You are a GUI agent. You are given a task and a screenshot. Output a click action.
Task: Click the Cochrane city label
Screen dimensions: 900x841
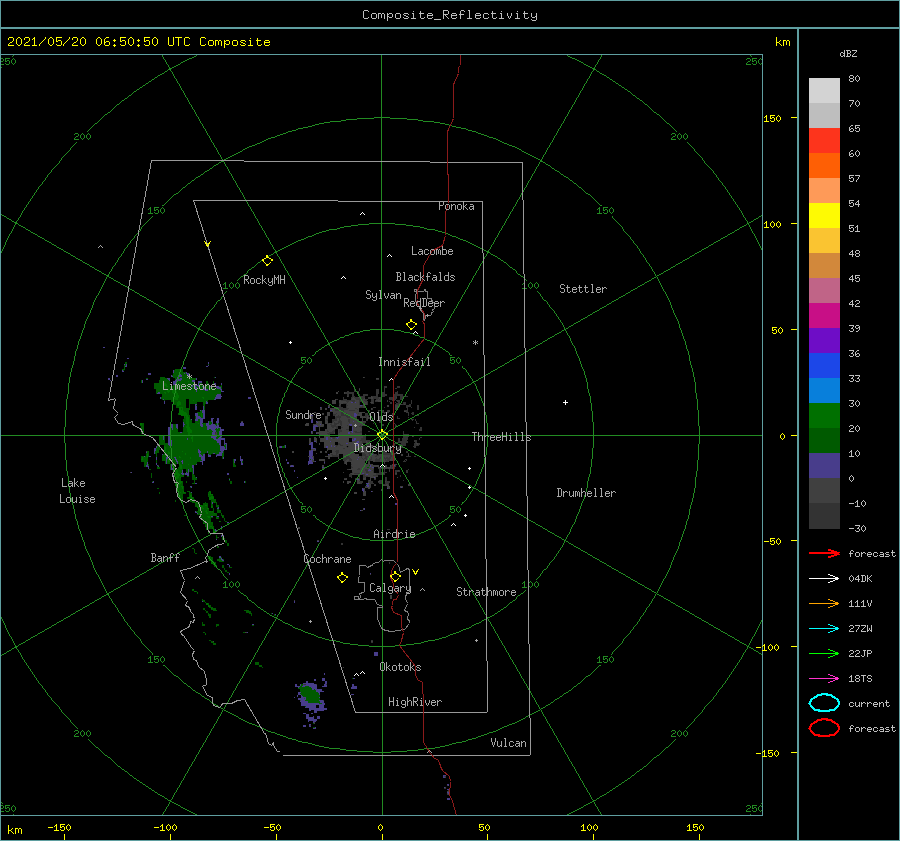point(327,559)
